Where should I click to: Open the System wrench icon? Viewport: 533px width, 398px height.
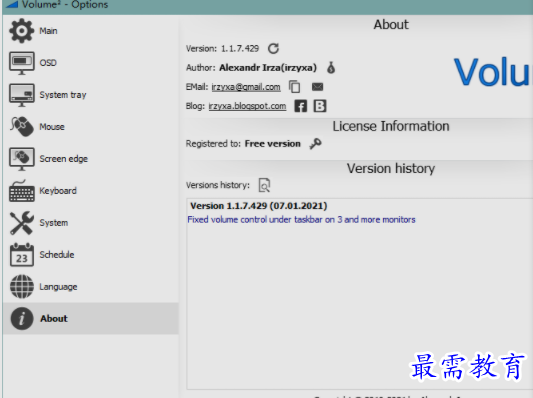21,223
